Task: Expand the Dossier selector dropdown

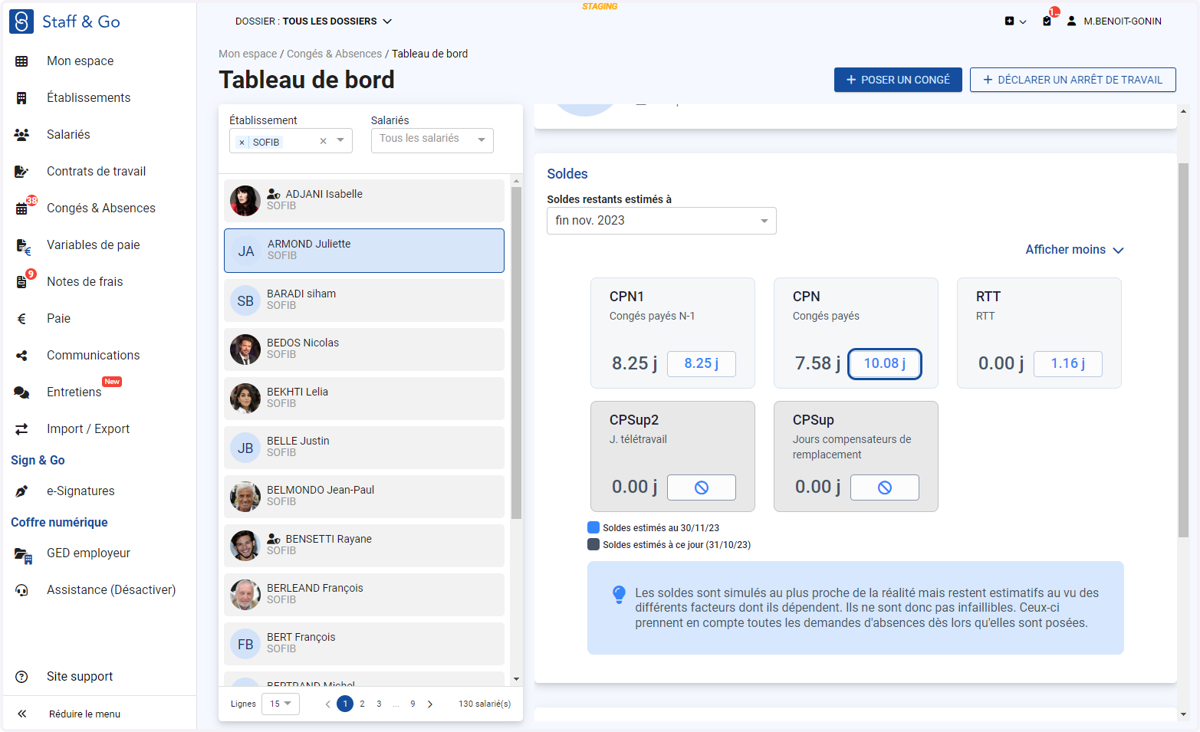Action: 314,21
